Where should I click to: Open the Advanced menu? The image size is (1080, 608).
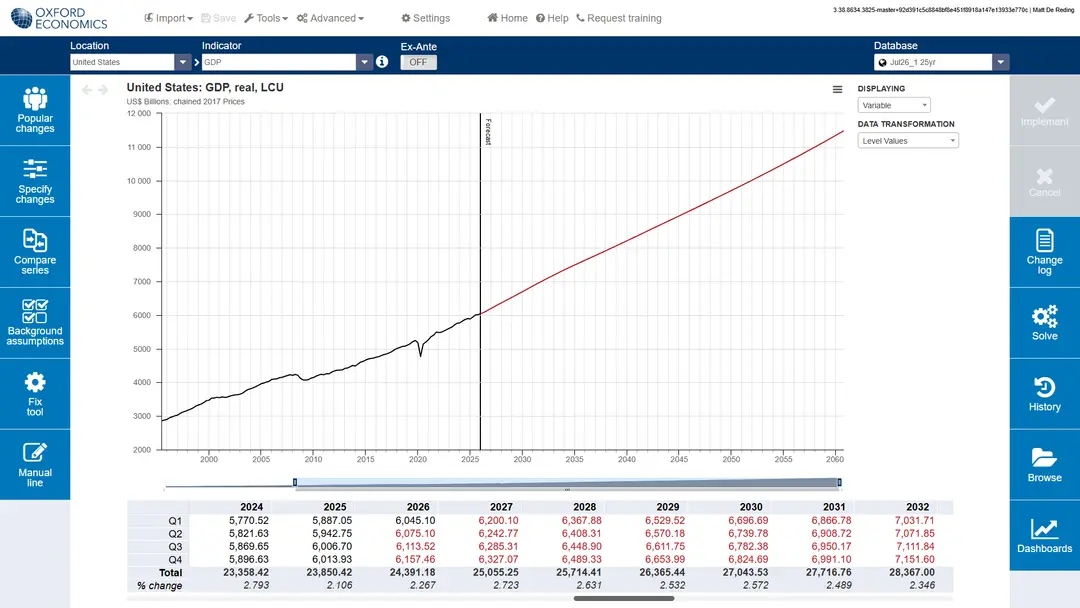tap(331, 18)
